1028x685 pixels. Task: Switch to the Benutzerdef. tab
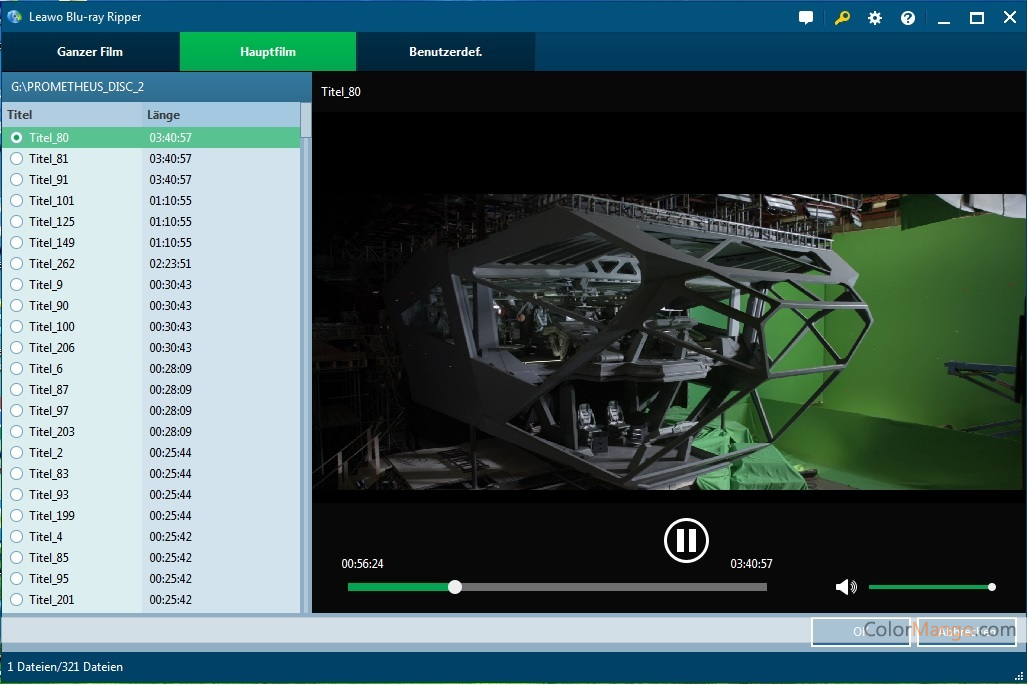[x=445, y=52]
